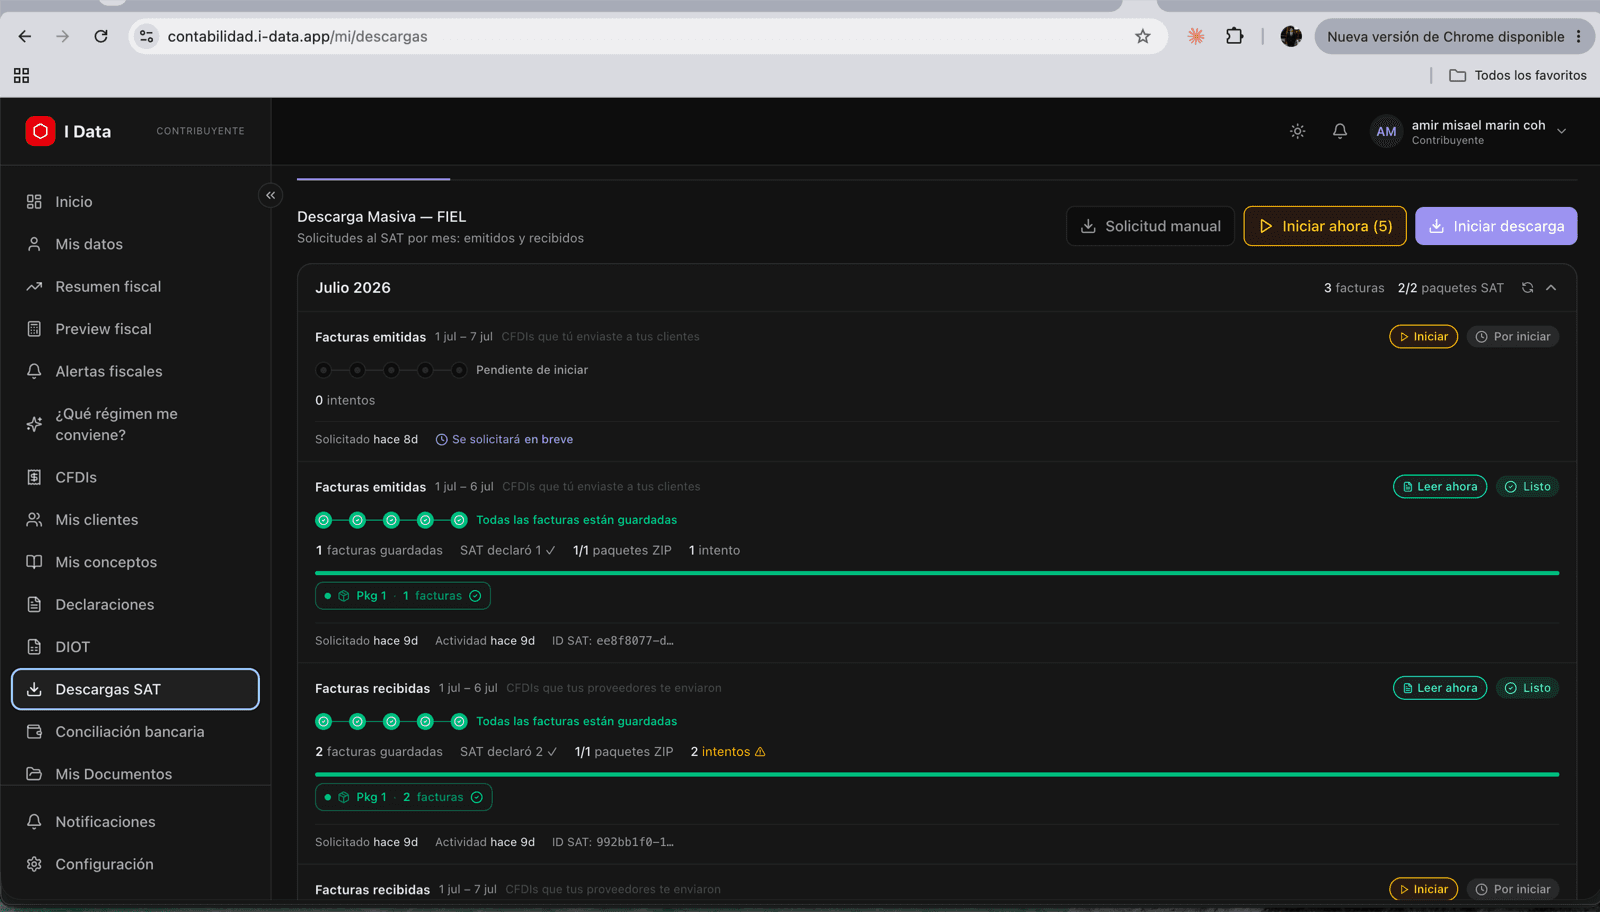Click the AM avatar circle
Image resolution: width=1600 pixels, height=912 pixels.
1386,131
